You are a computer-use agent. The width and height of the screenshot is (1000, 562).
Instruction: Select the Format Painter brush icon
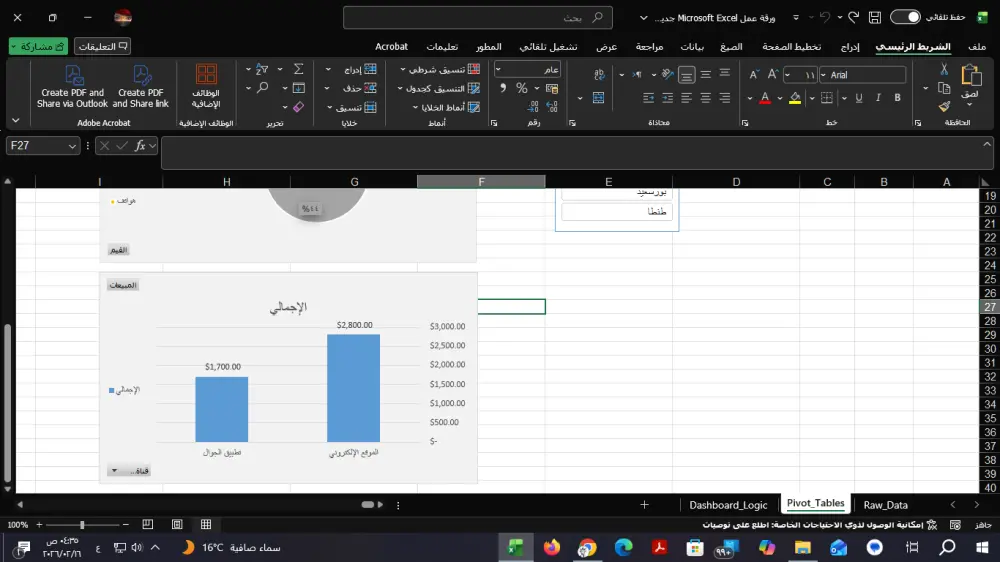(944, 107)
